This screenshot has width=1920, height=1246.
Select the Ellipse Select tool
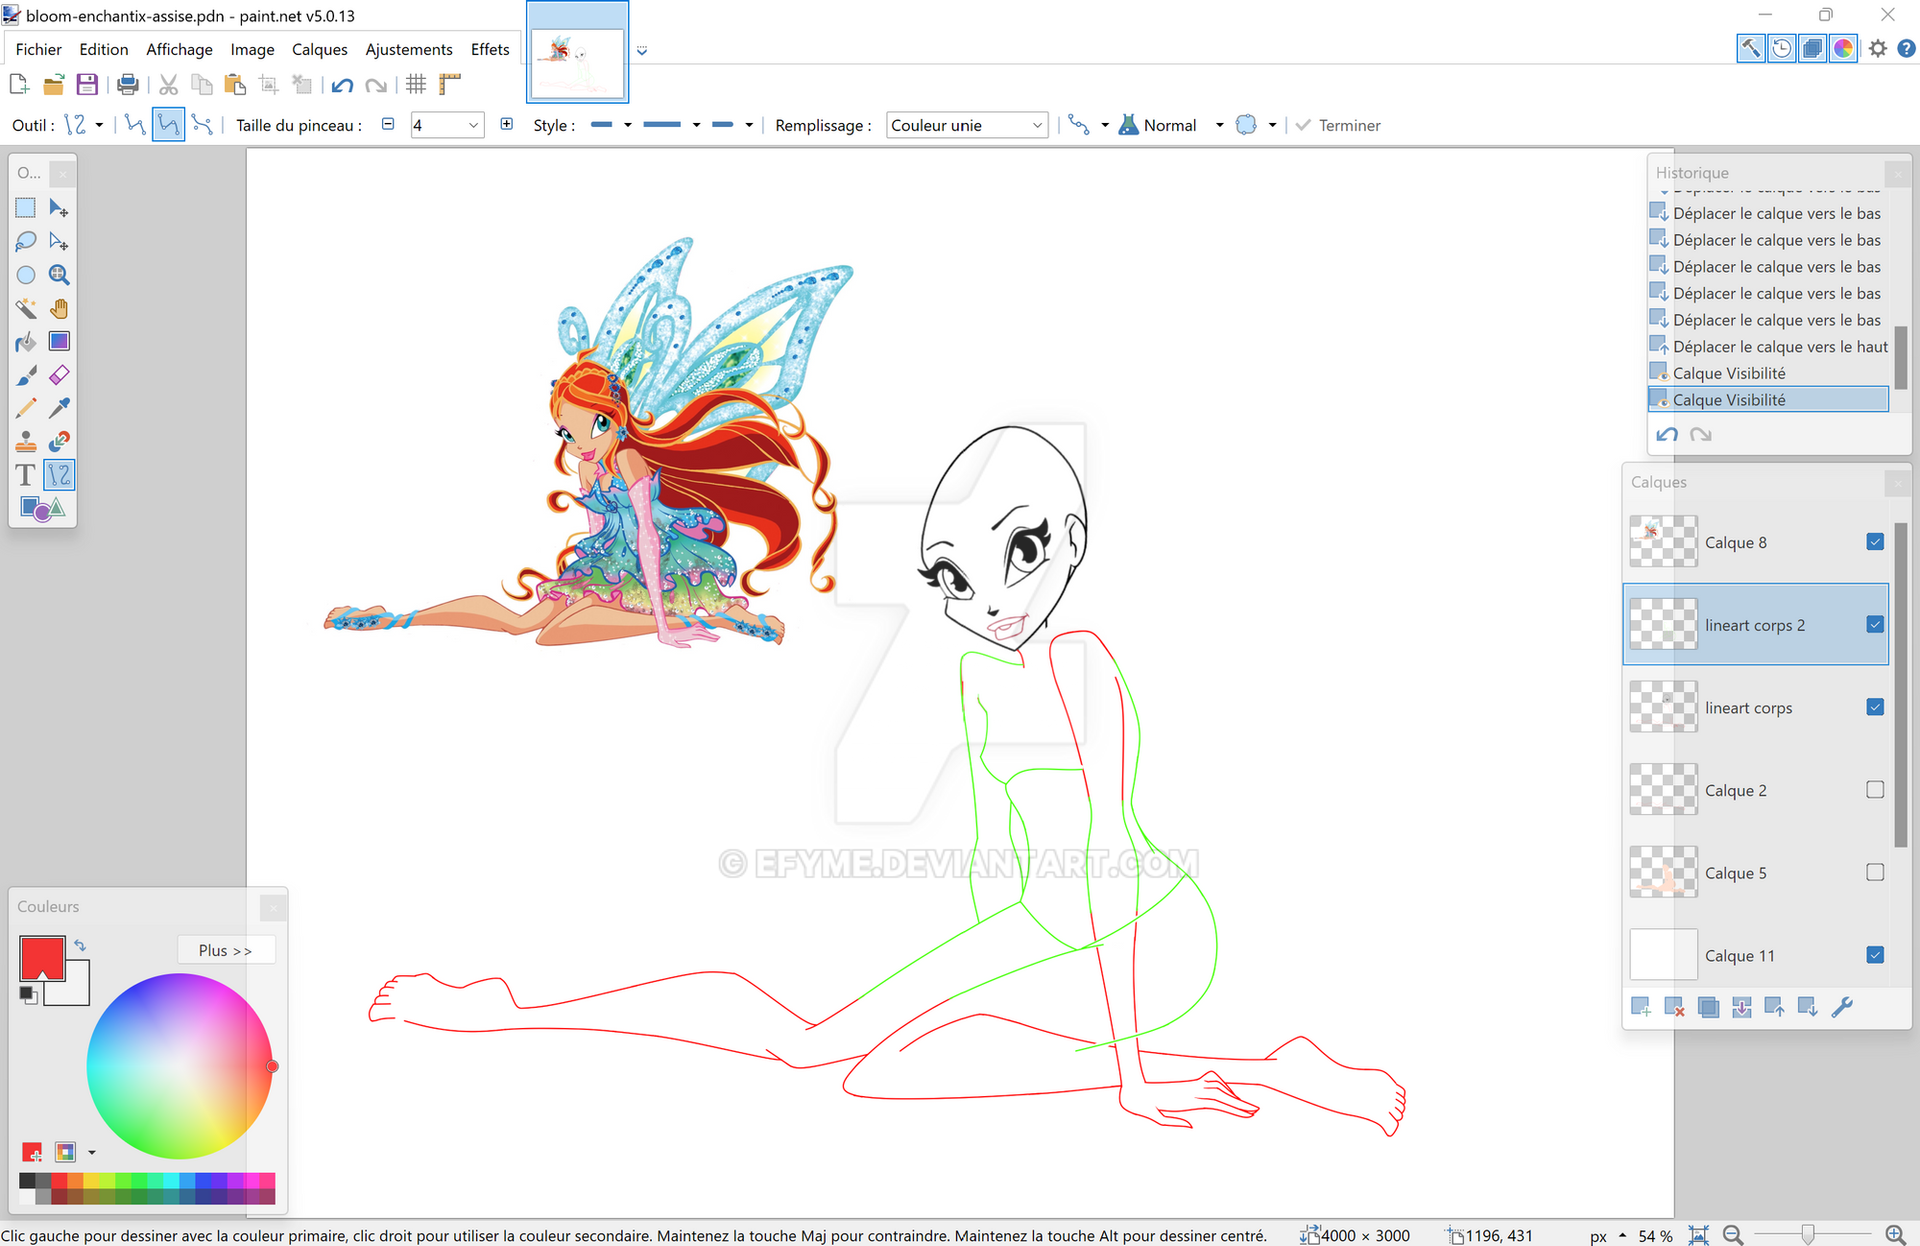click(x=26, y=275)
